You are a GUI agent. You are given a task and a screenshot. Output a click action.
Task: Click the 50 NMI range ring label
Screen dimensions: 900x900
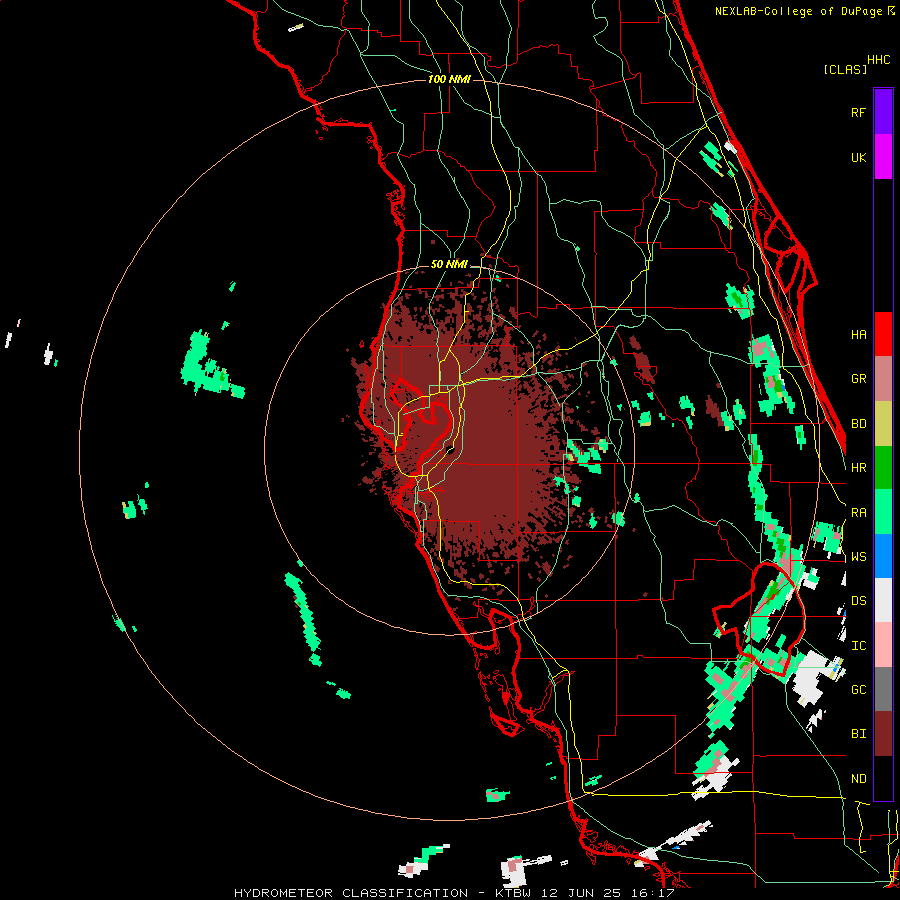[449, 264]
